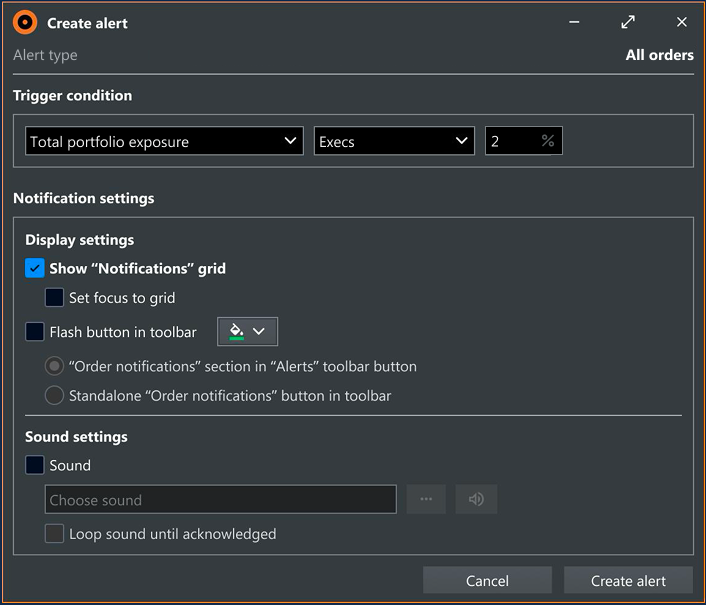Image resolution: width=706 pixels, height=605 pixels.
Task: Minimize the Create alert dialog
Action: (574, 22)
